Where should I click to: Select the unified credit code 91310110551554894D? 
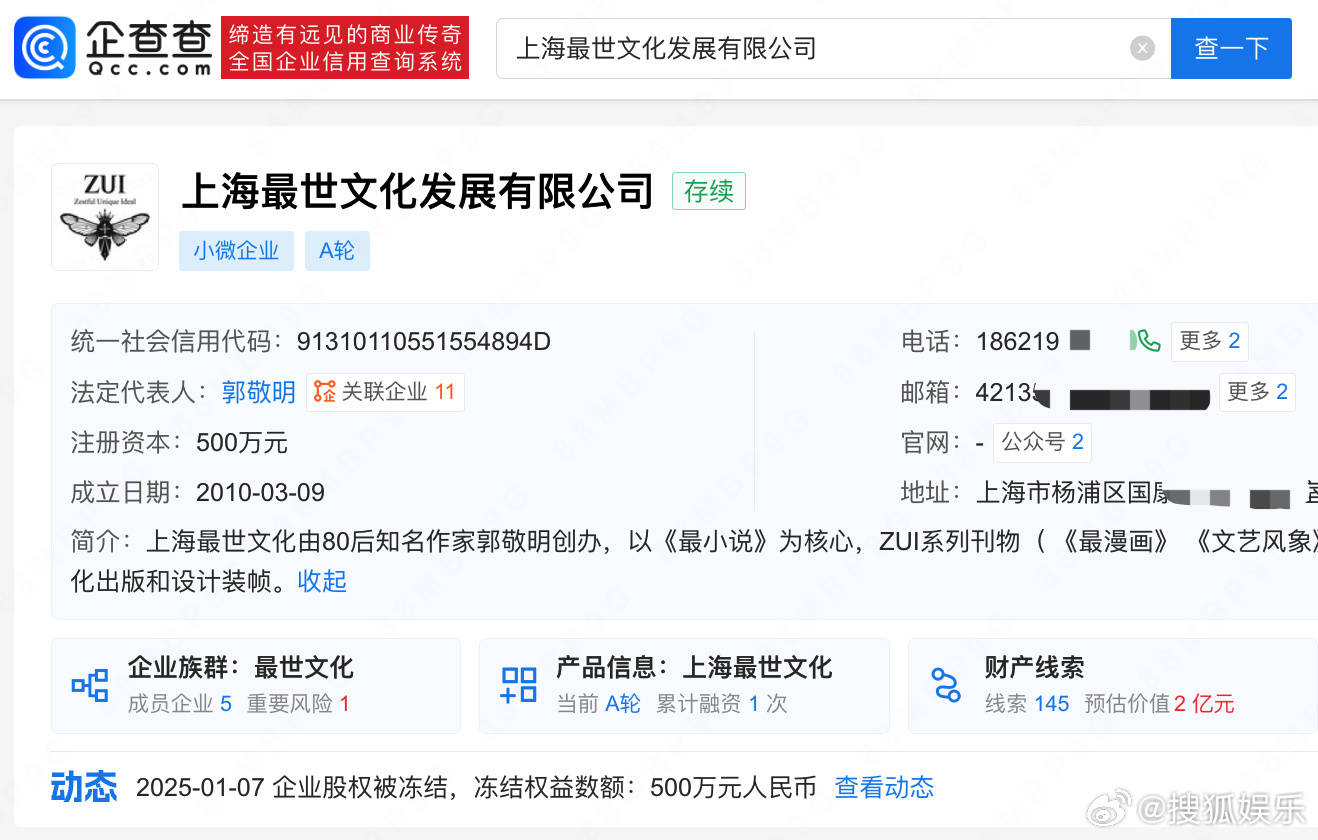[423, 342]
